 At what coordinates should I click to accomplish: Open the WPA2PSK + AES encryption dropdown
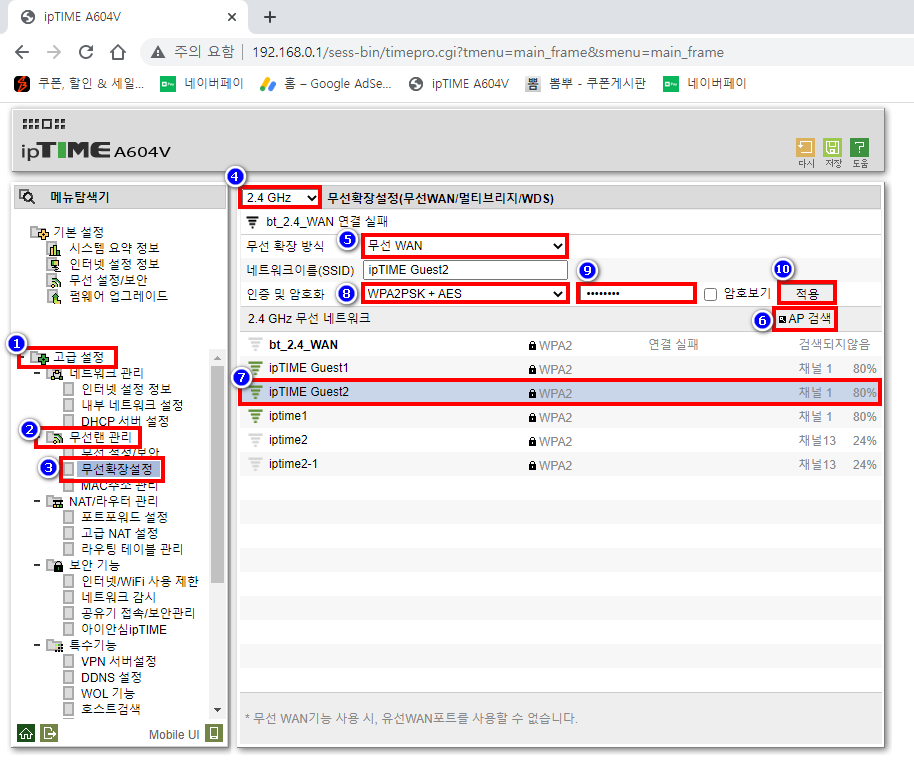click(x=465, y=294)
